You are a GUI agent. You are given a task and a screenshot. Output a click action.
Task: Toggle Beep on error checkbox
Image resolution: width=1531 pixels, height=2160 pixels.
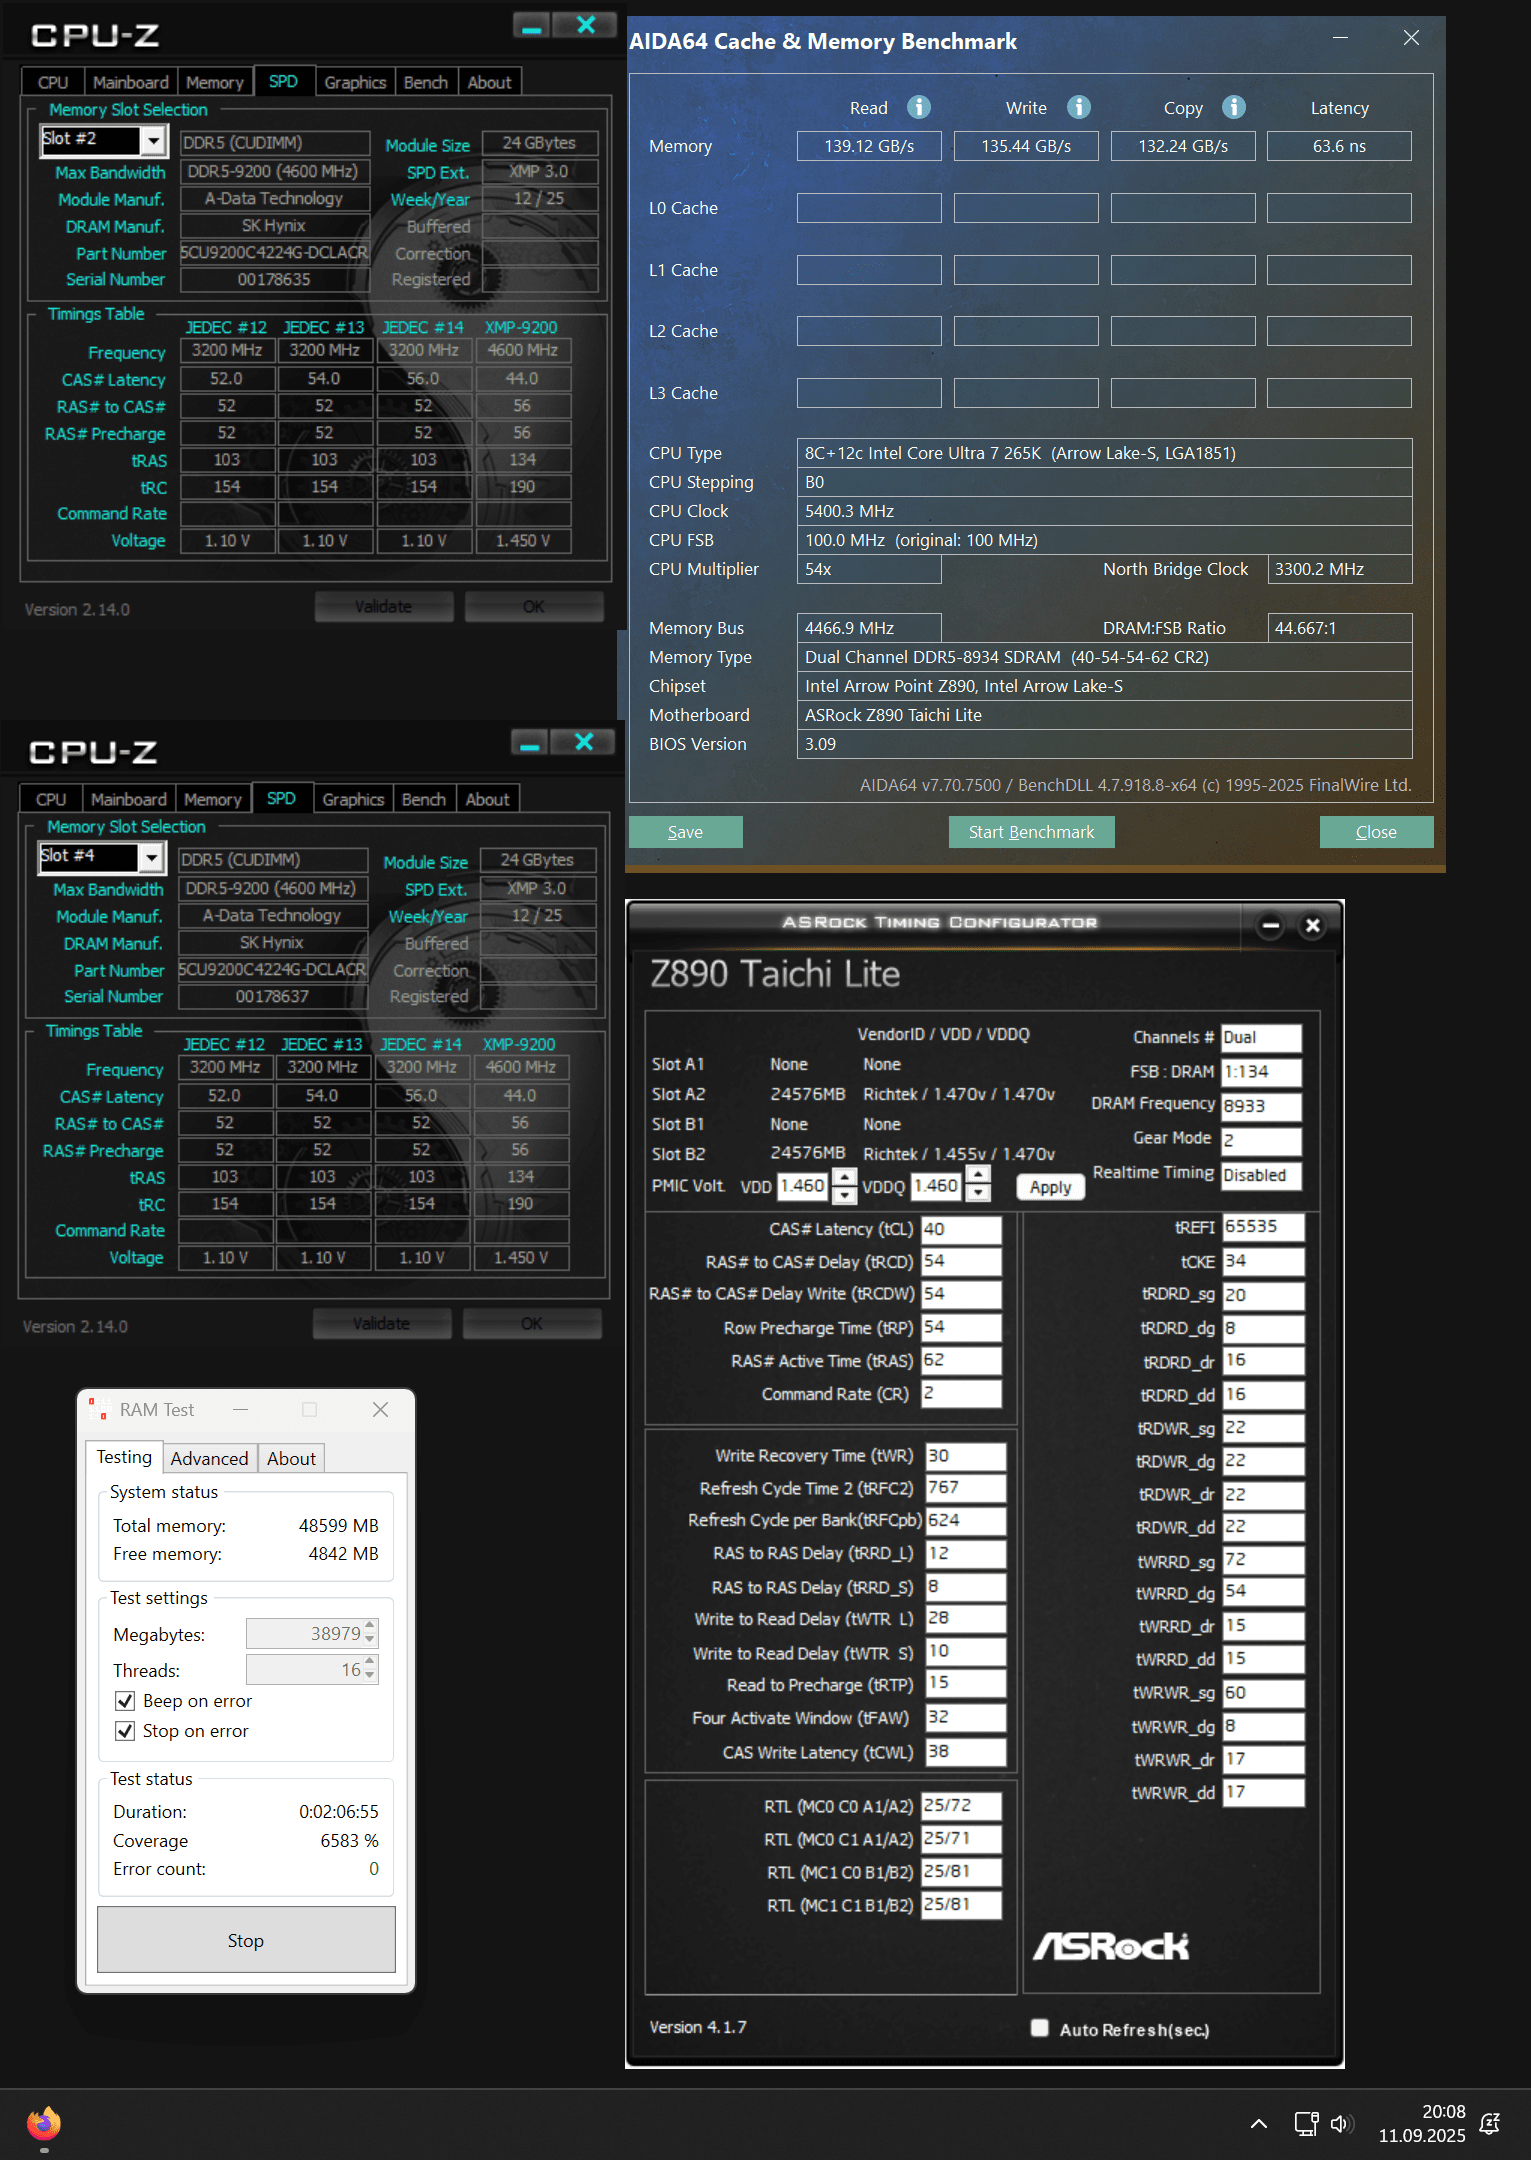[125, 1701]
